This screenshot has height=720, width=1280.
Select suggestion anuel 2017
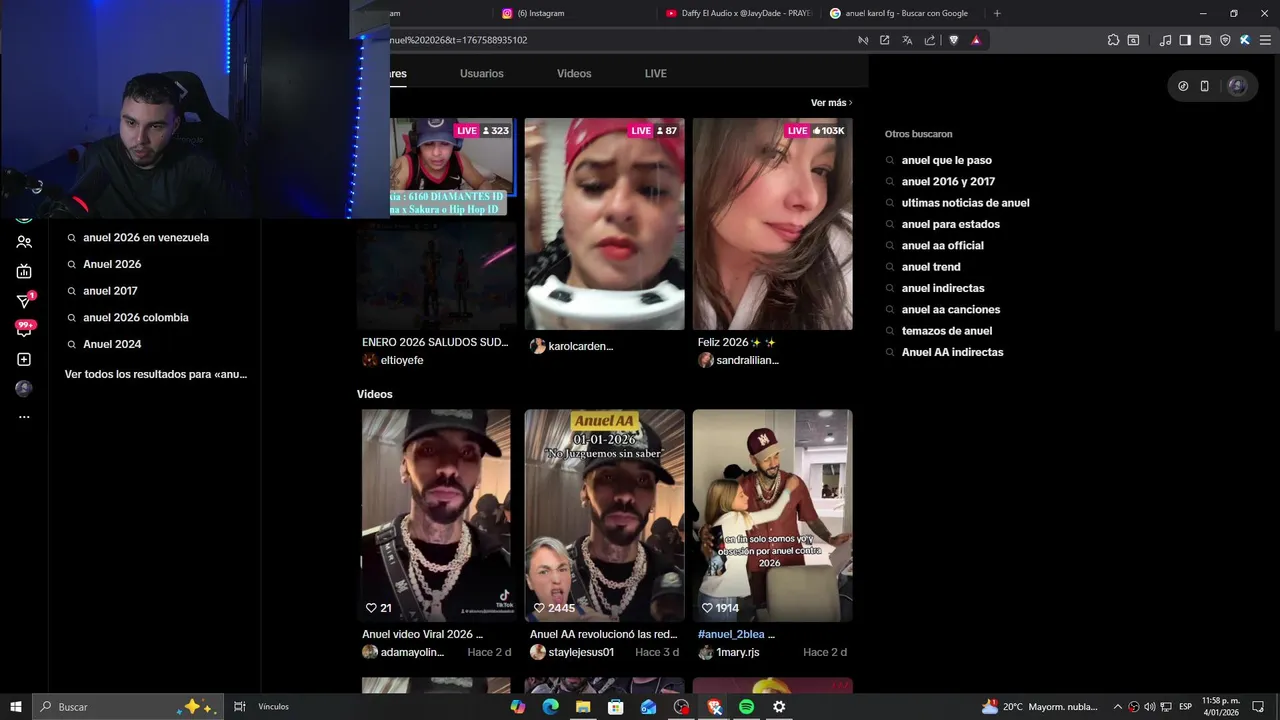110,291
